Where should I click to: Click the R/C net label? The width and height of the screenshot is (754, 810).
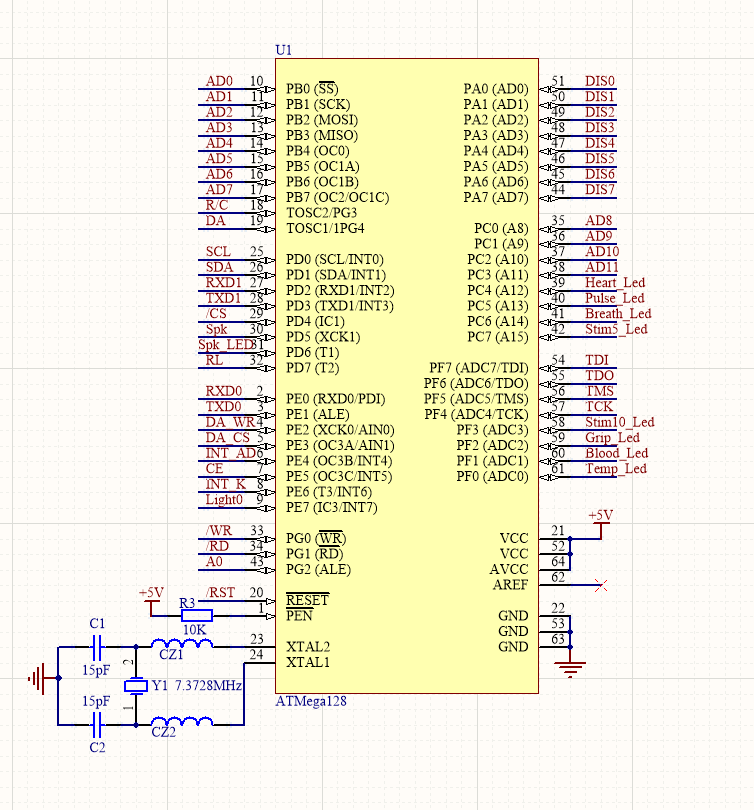pyautogui.click(x=217, y=206)
